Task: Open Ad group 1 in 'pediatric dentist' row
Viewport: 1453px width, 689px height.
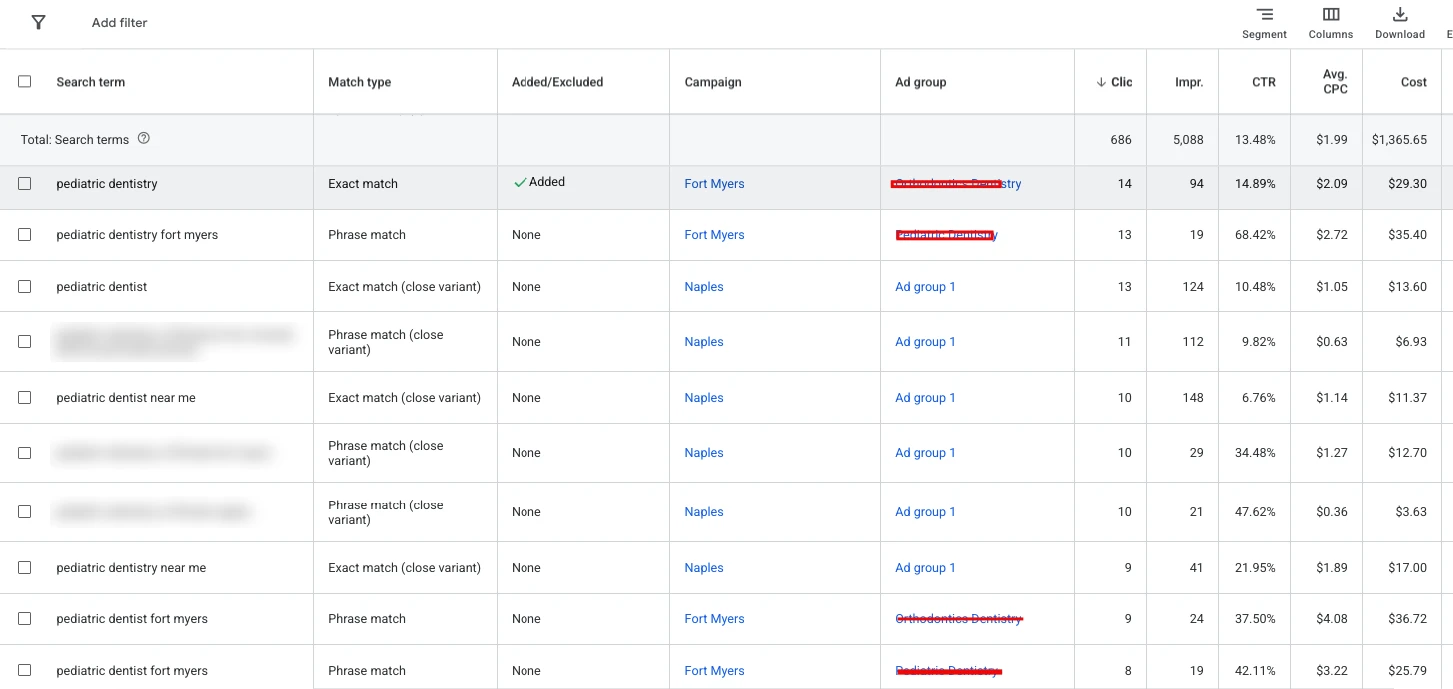Action: coord(925,287)
